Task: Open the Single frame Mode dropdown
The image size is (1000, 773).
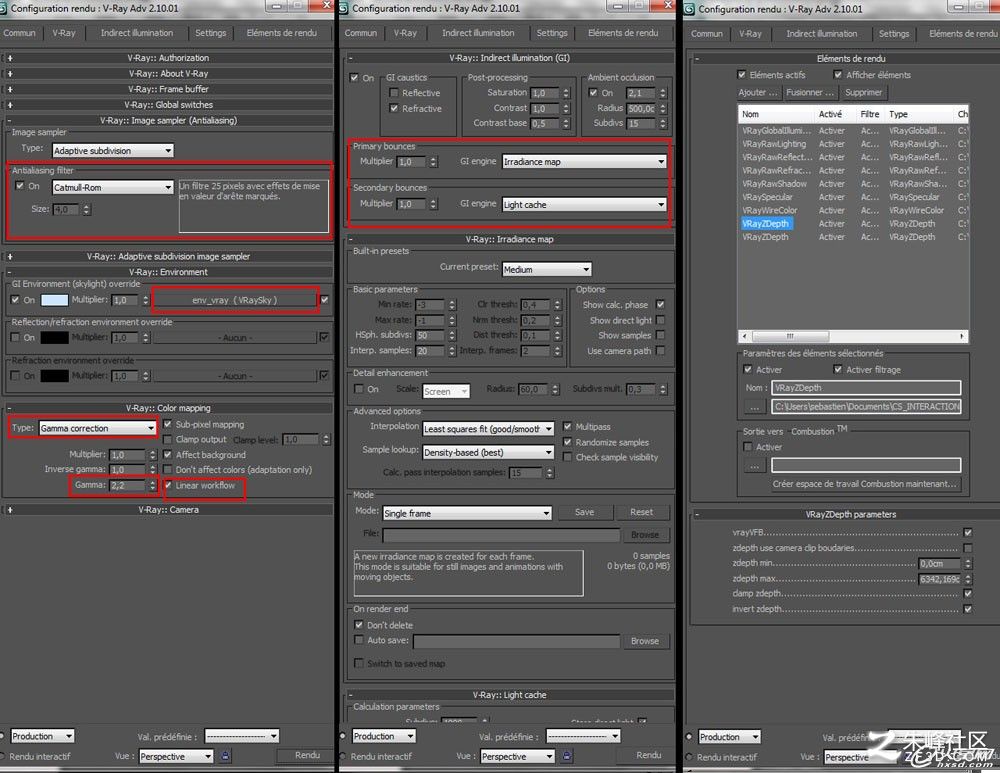Action: click(467, 513)
